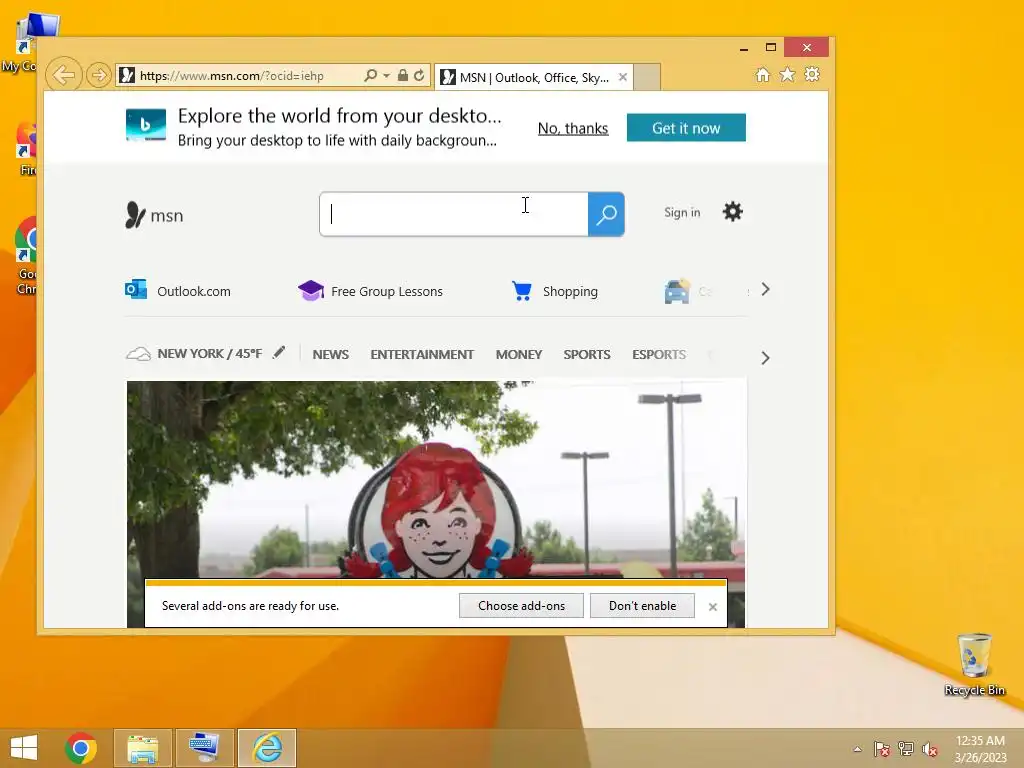Open a new blank tab
The height and width of the screenshot is (768, 1024).
click(647, 77)
